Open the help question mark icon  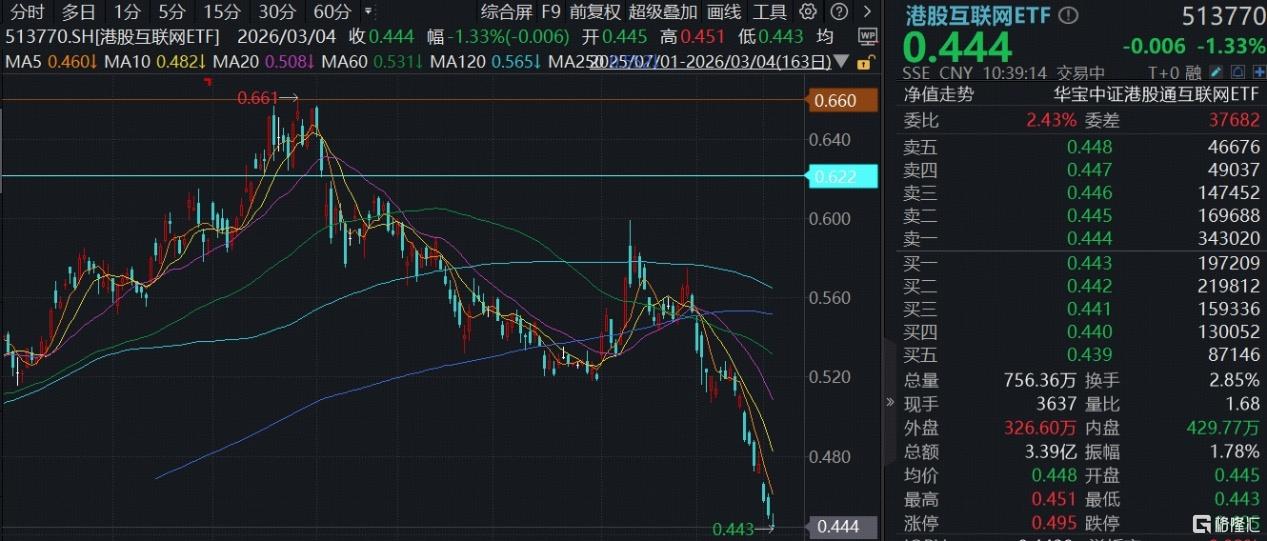click(839, 12)
